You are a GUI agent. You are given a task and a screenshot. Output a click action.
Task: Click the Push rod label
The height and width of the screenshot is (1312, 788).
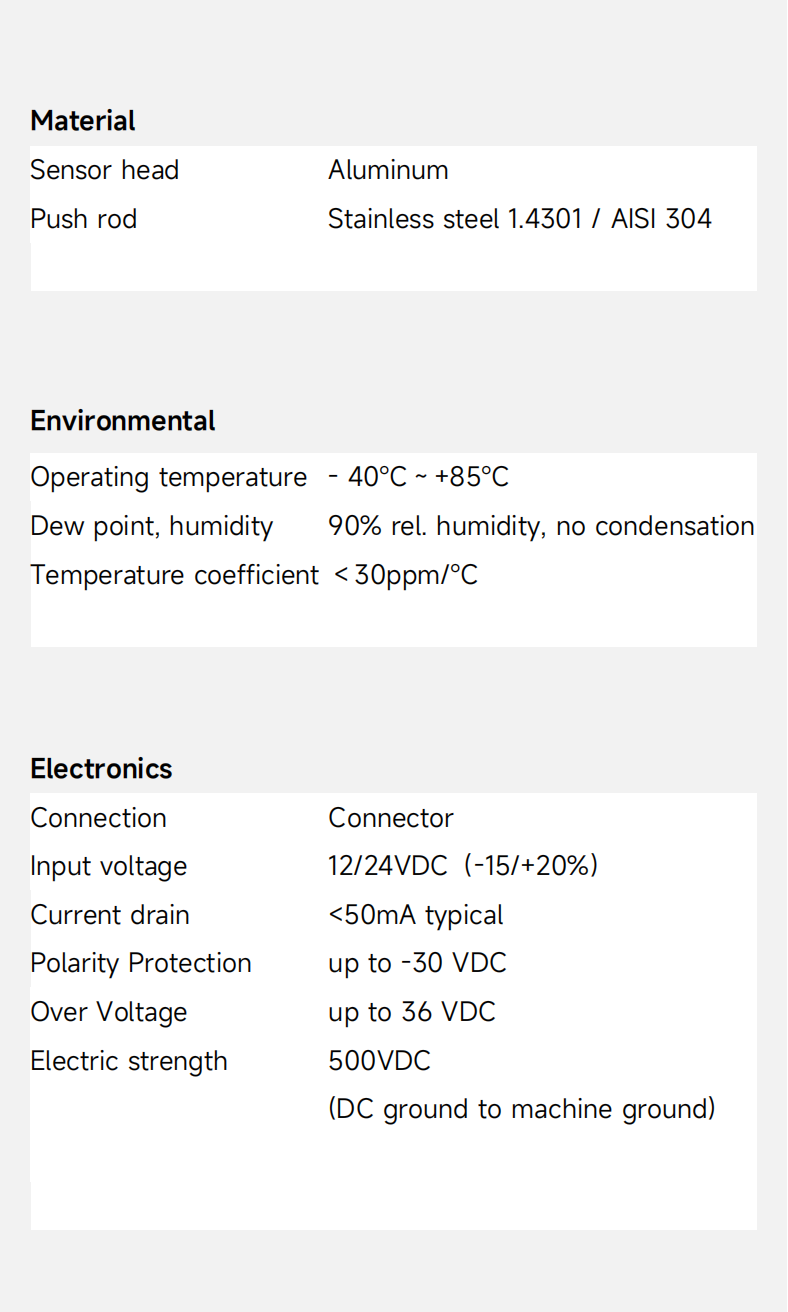point(84,219)
